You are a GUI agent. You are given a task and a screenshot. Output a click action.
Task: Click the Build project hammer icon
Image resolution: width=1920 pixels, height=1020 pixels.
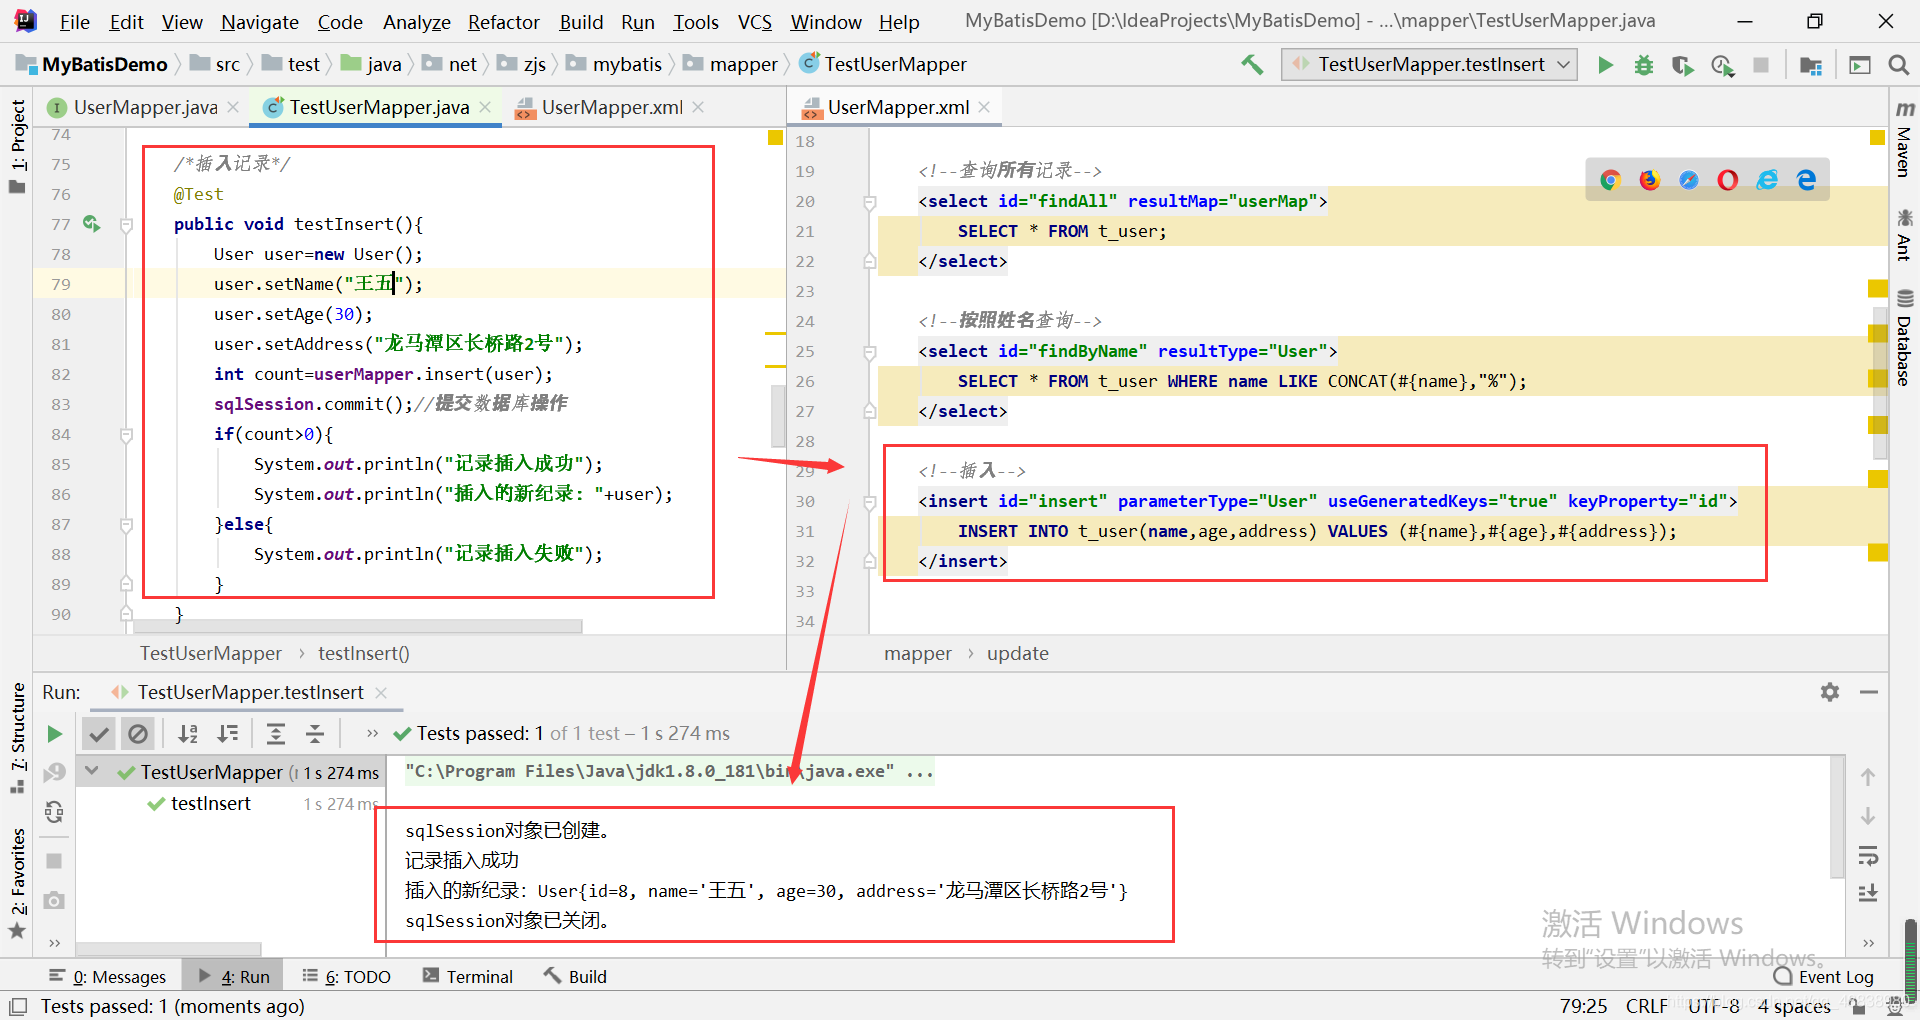(x=1252, y=65)
